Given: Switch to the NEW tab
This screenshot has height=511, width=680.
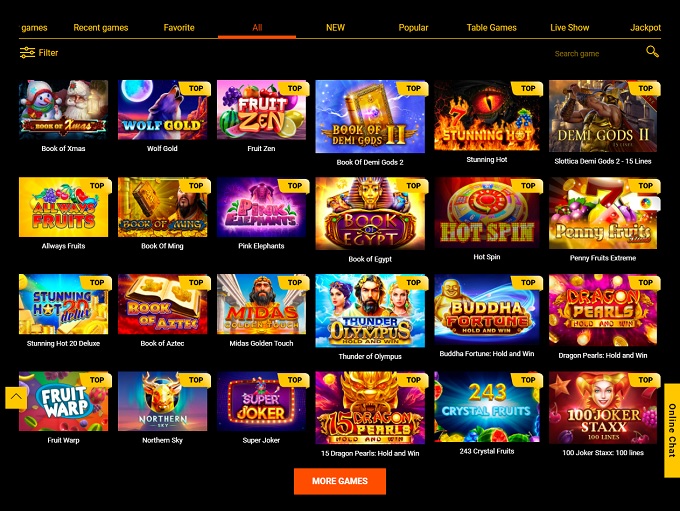Looking at the screenshot, I should [x=335, y=28].
